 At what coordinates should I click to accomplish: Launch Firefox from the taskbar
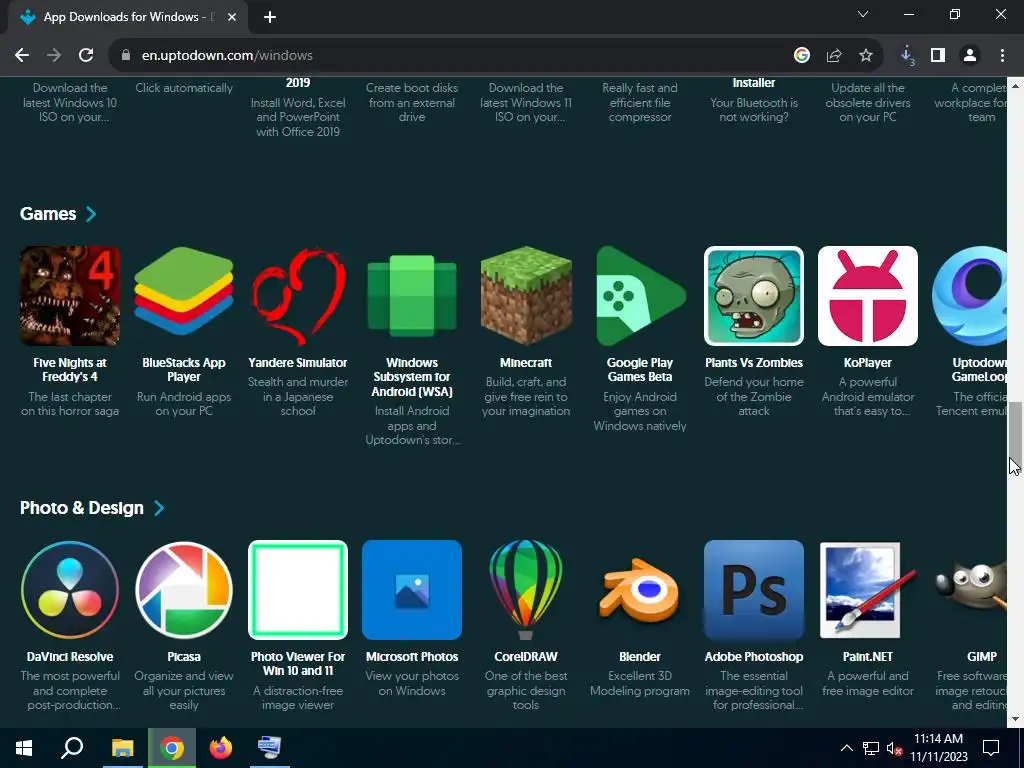click(221, 748)
